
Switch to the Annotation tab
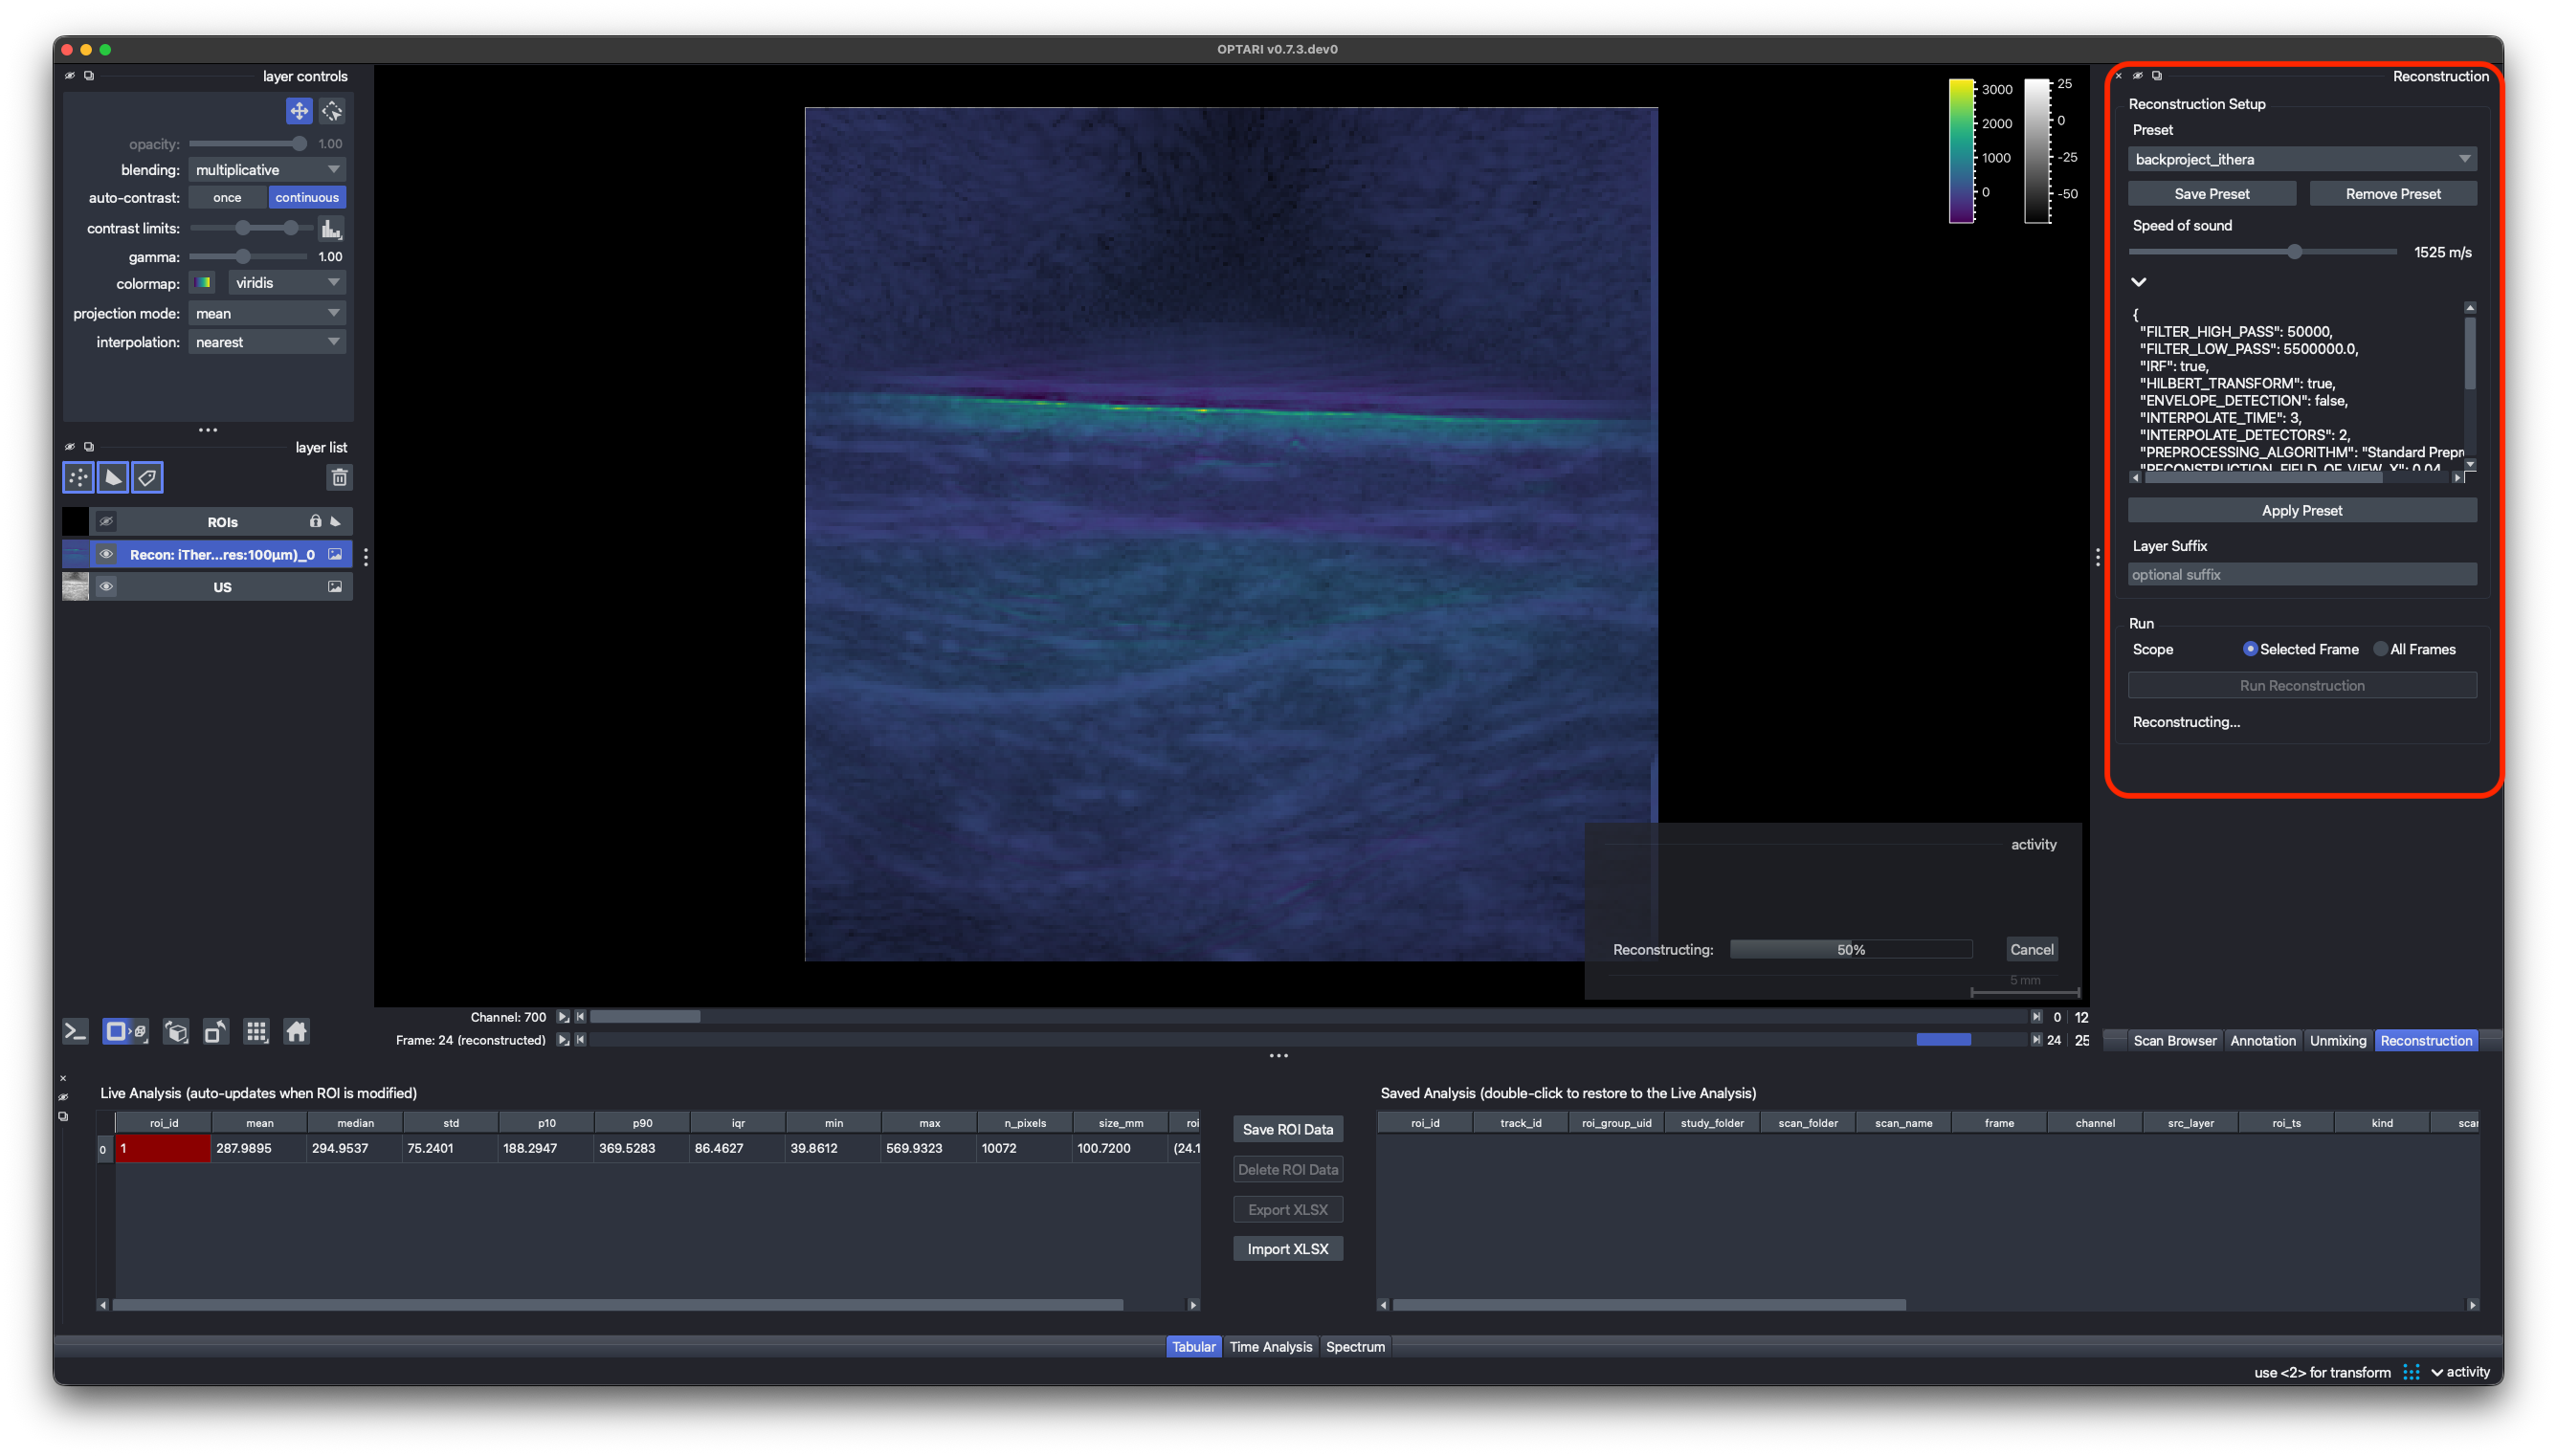point(2263,1040)
